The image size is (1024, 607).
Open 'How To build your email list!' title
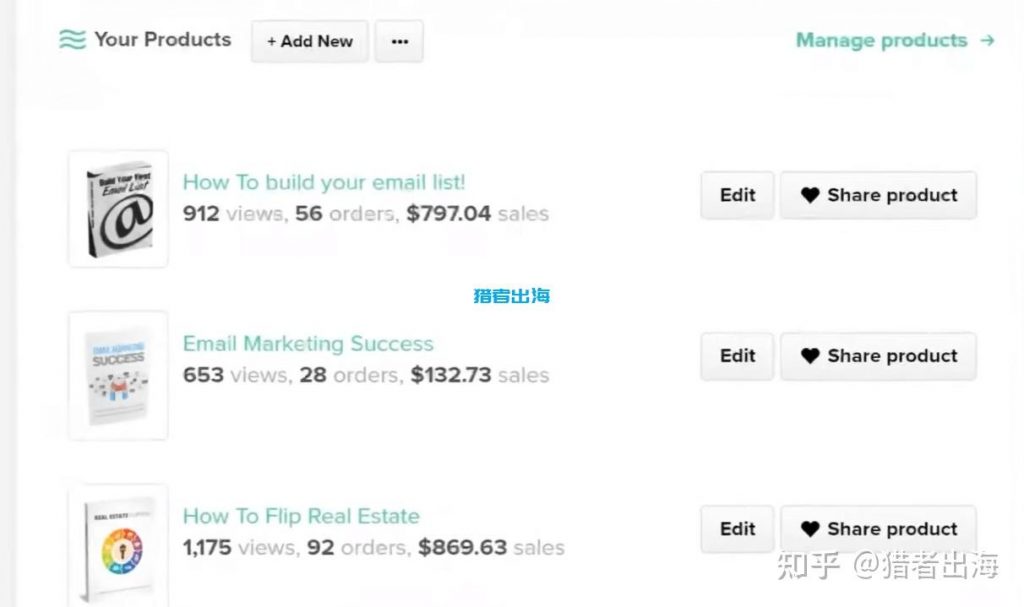click(x=323, y=182)
